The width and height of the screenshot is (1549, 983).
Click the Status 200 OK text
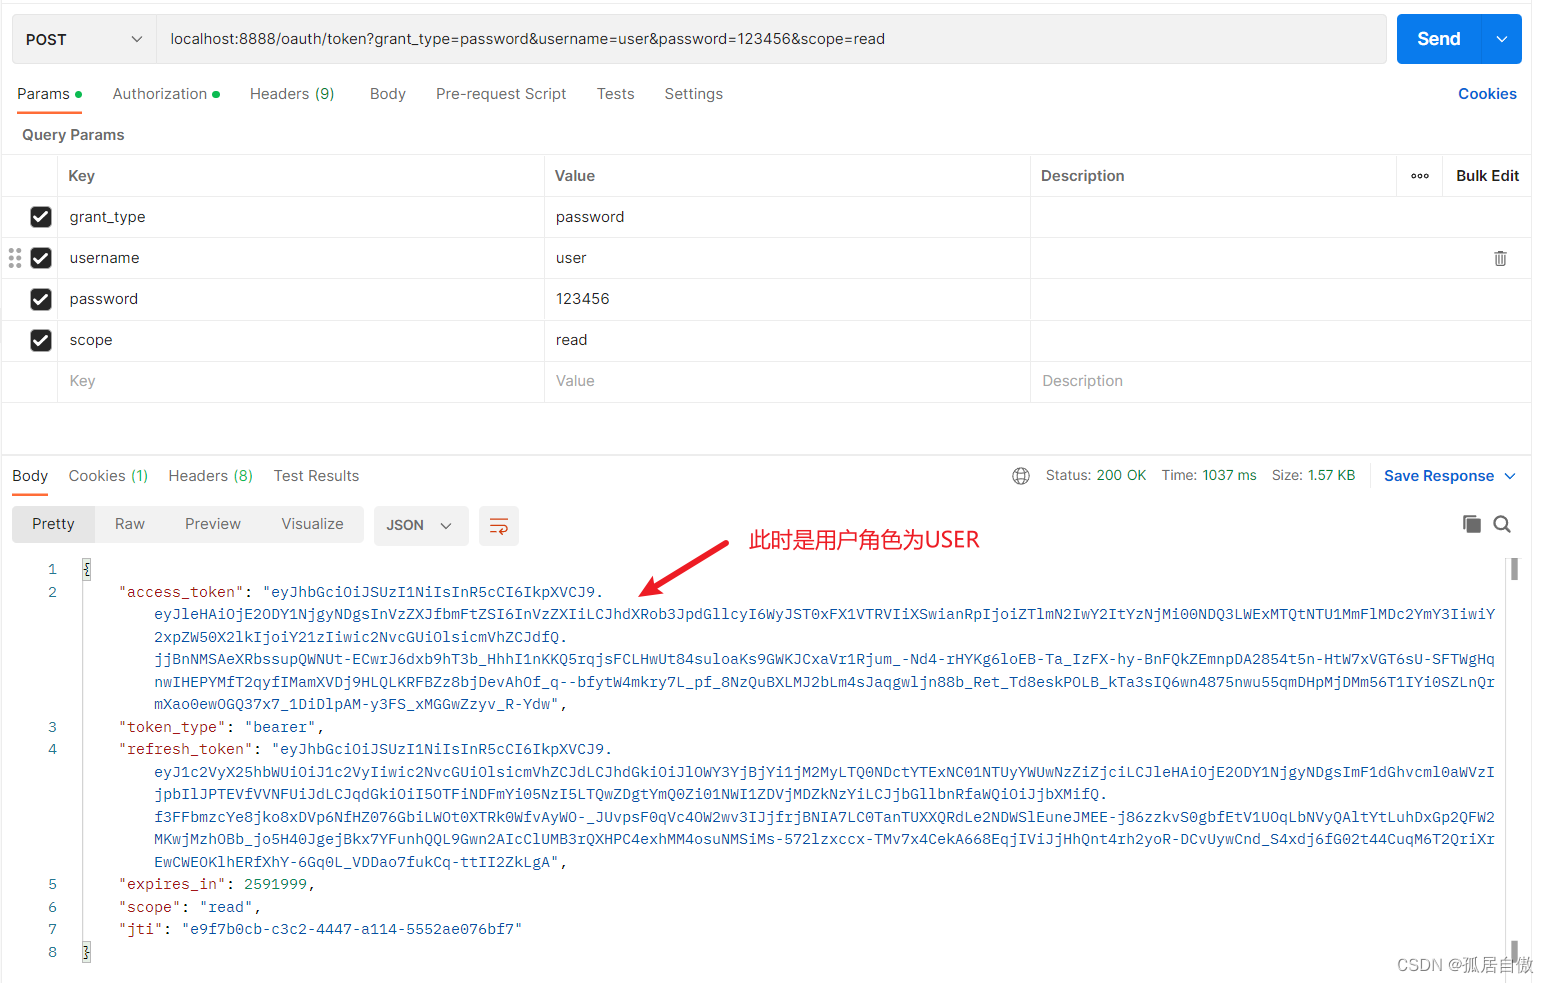[x=1096, y=475]
